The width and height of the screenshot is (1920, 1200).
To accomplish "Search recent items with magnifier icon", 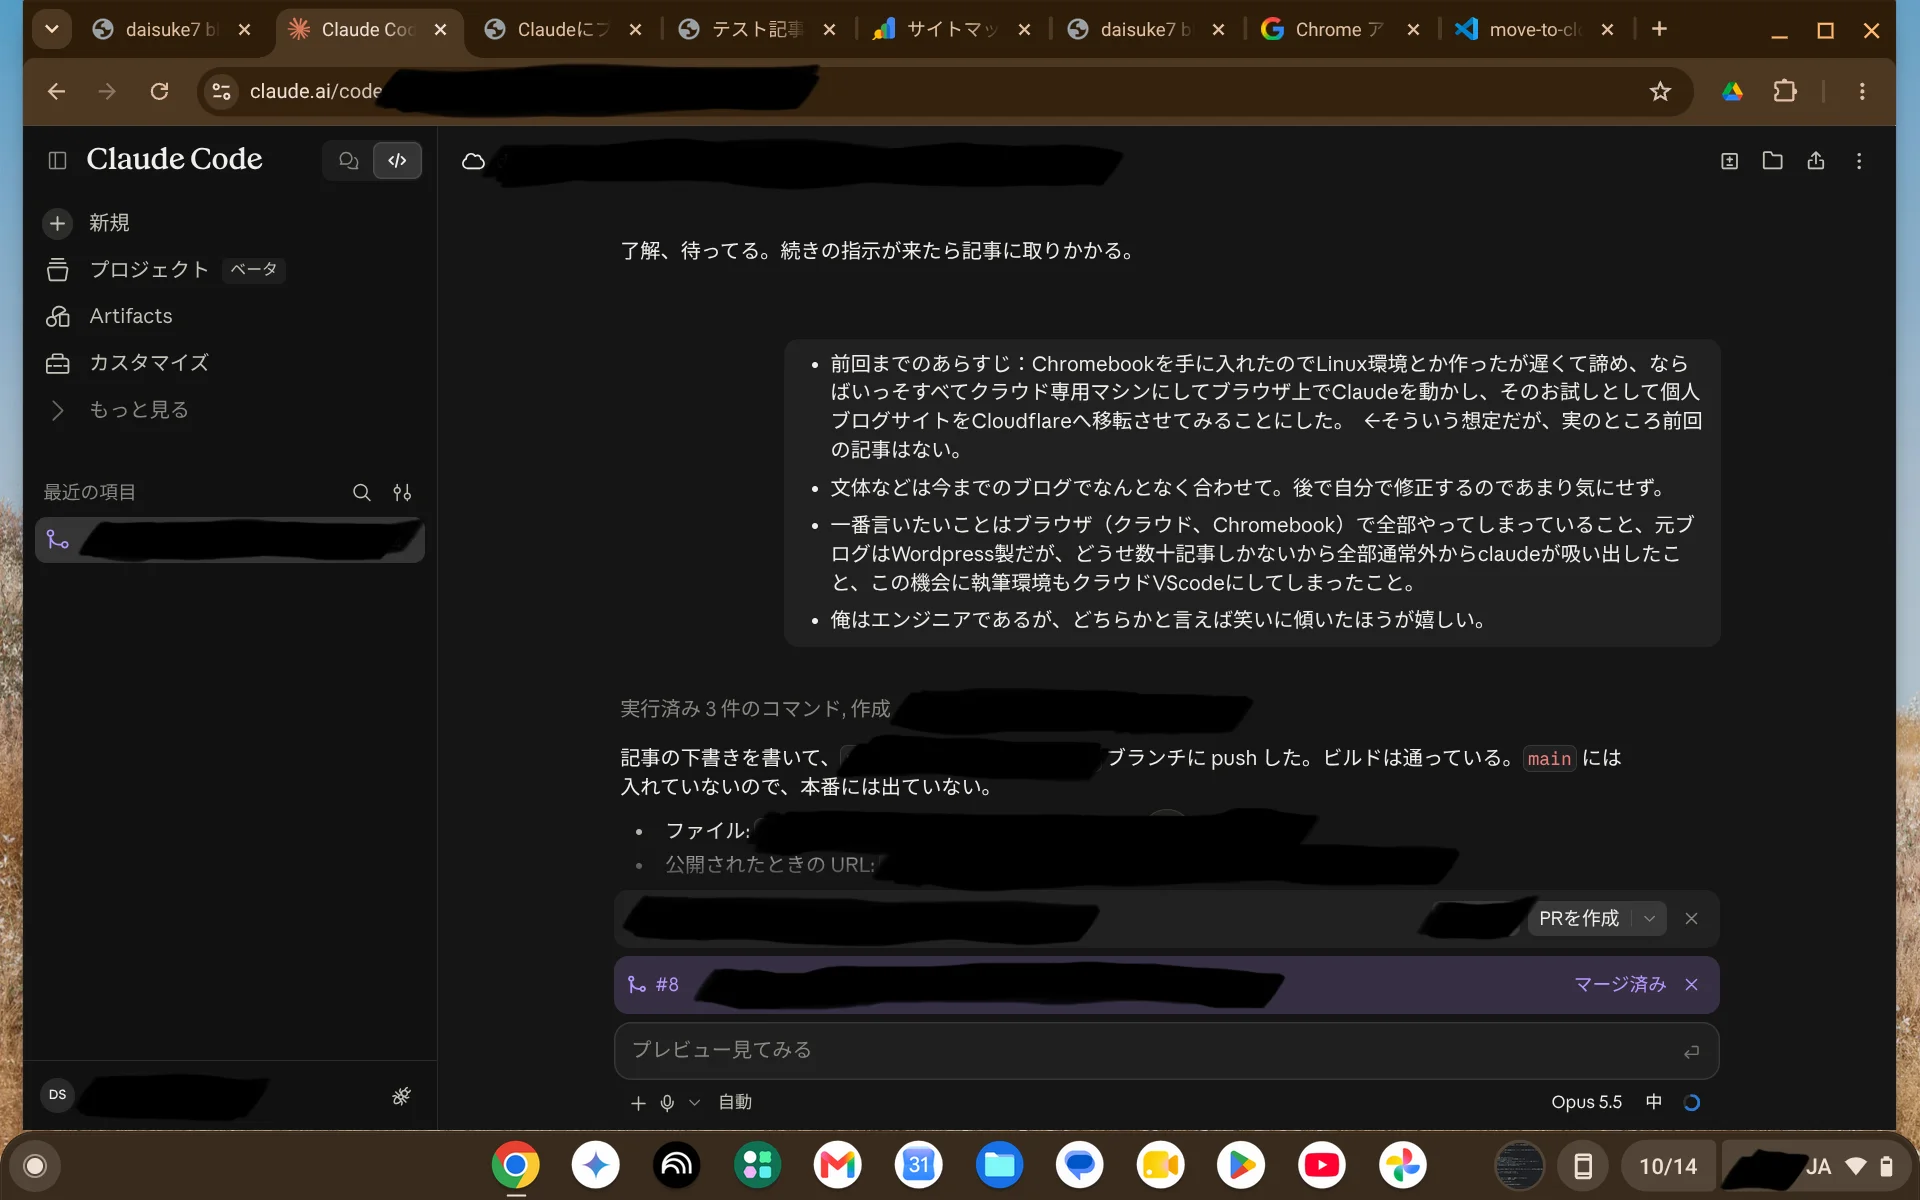I will [x=361, y=492].
